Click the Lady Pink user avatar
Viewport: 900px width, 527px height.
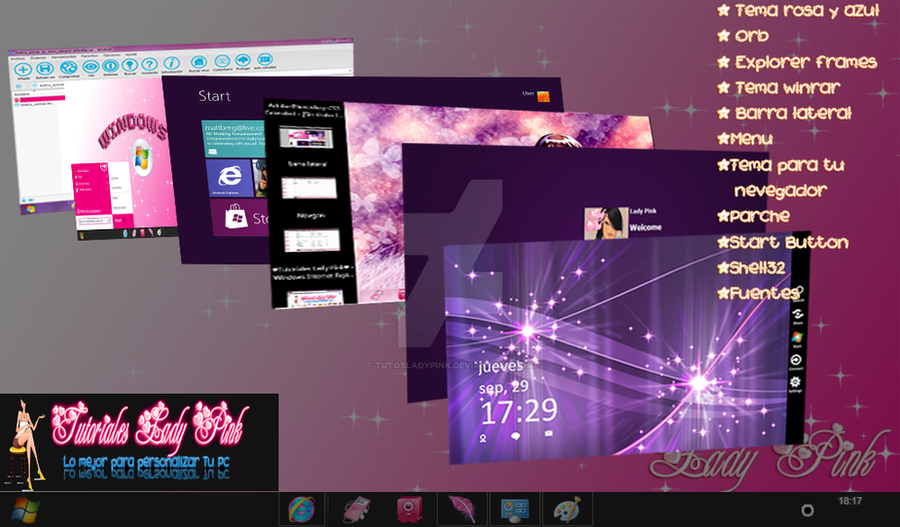(x=606, y=224)
